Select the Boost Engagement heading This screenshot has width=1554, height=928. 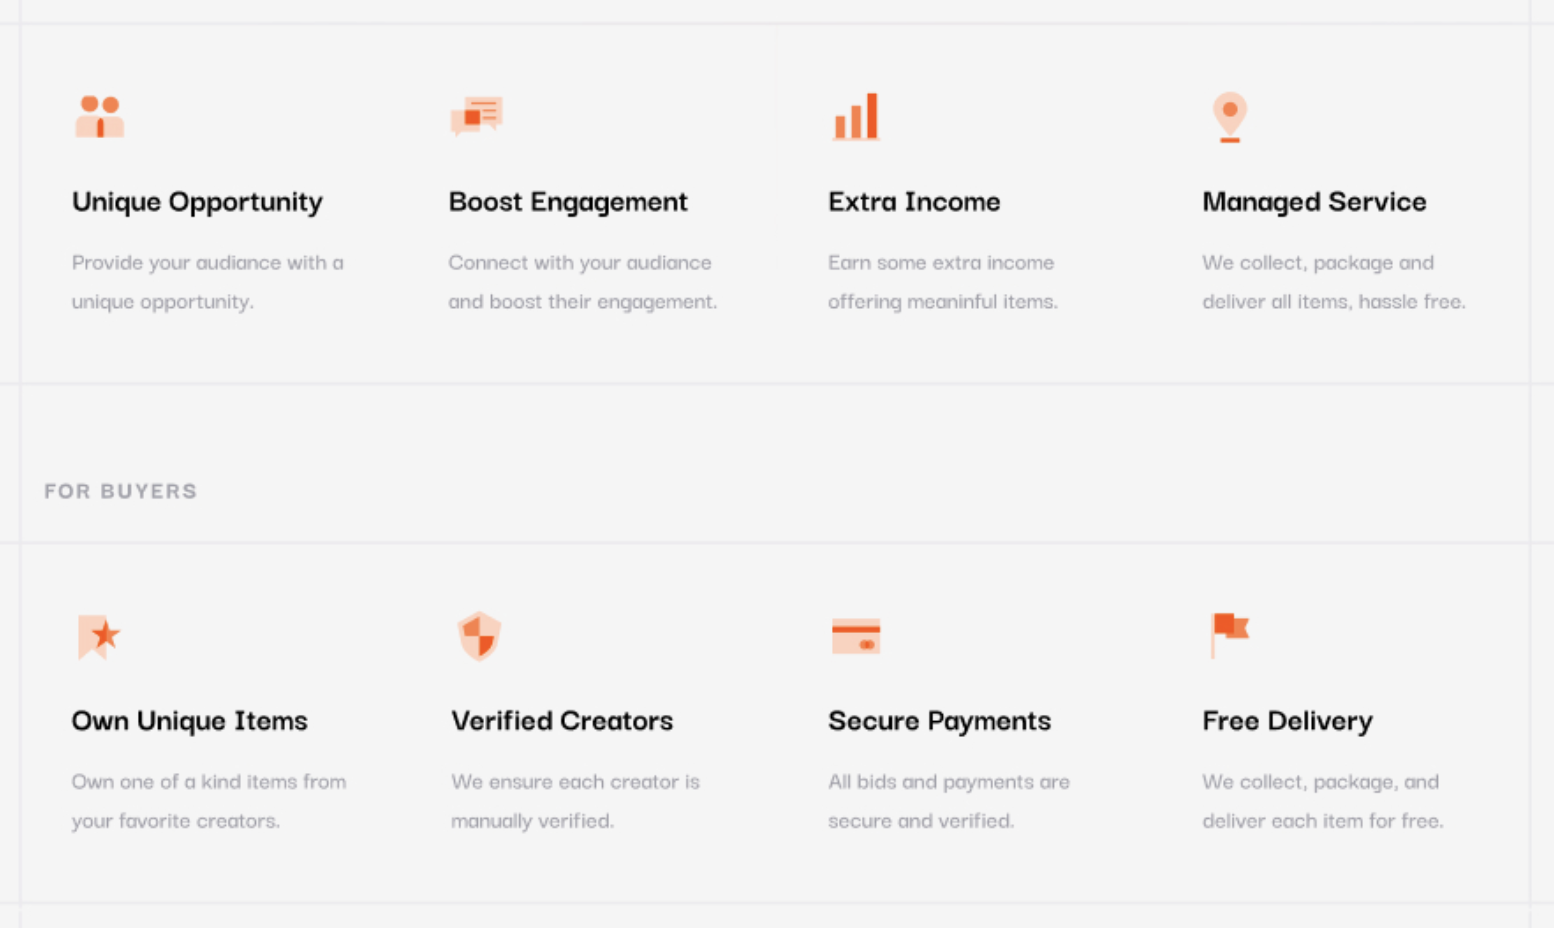click(x=568, y=202)
